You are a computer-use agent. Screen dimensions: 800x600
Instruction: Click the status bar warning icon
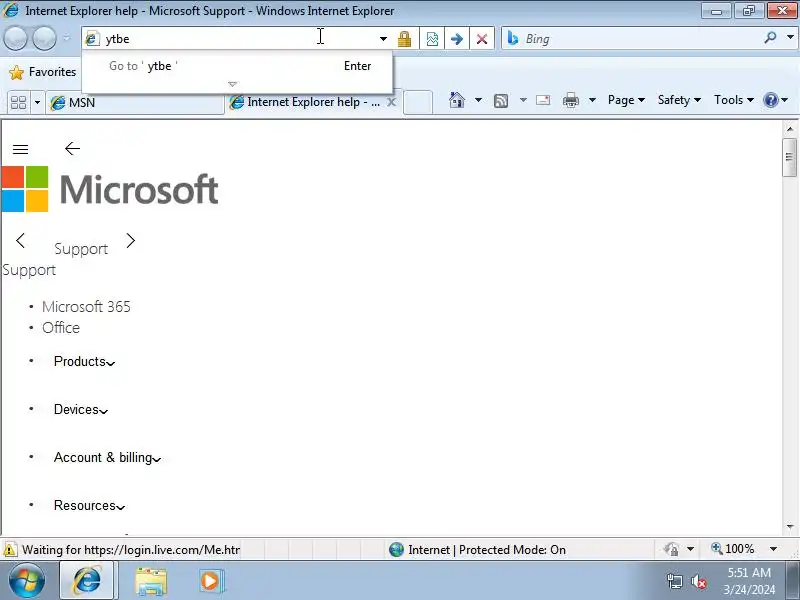point(10,550)
